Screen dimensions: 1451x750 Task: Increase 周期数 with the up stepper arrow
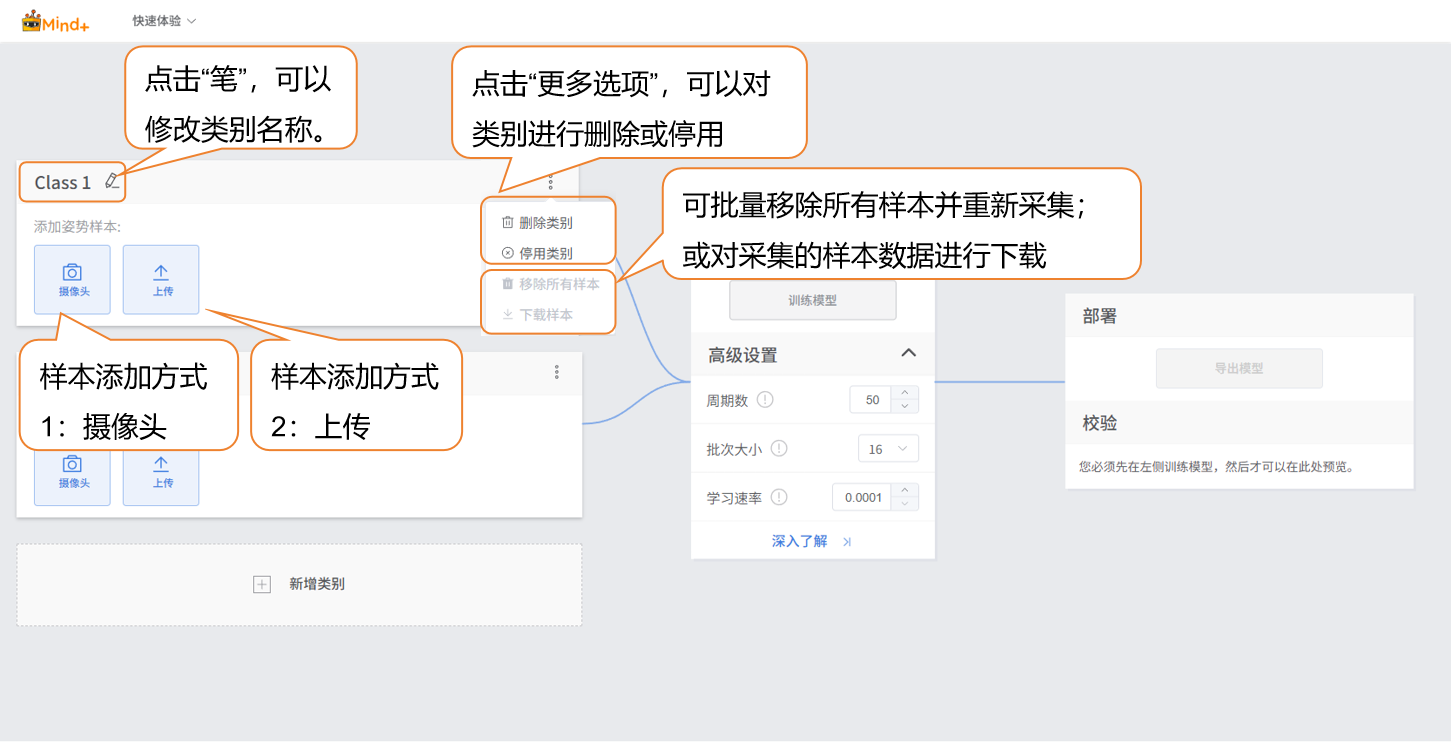click(x=904, y=393)
